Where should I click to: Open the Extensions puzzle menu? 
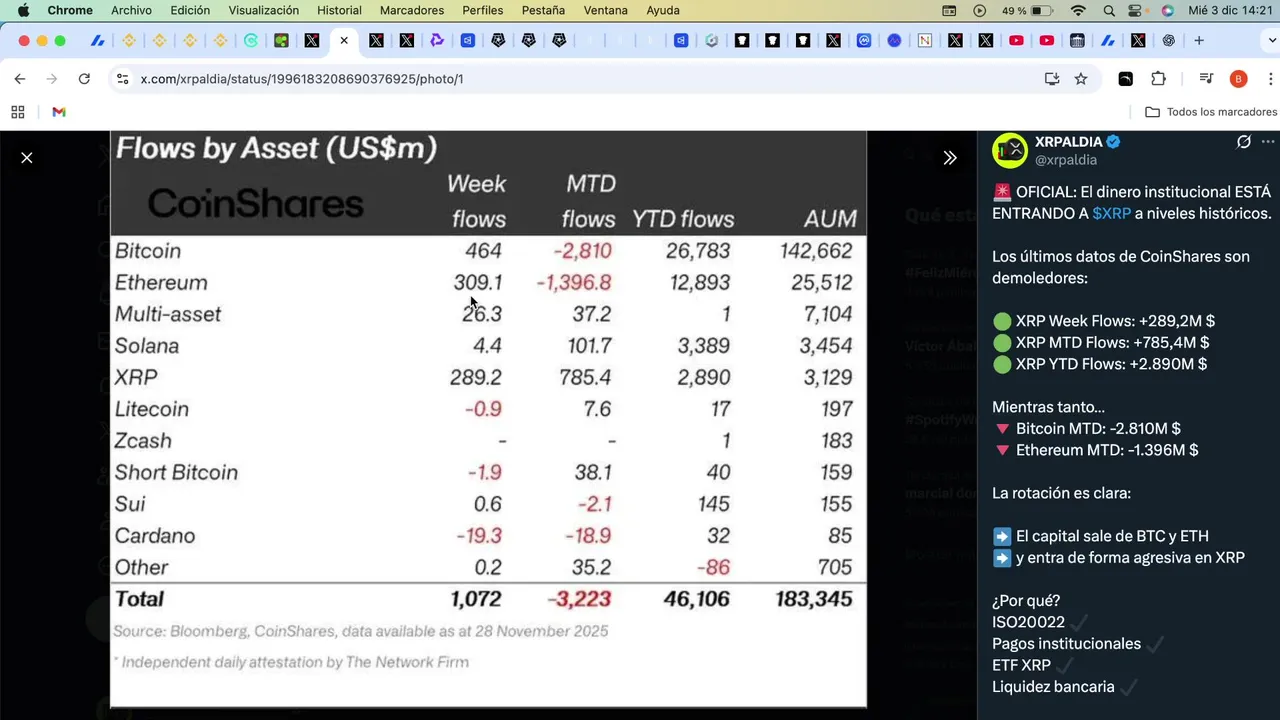(1159, 79)
